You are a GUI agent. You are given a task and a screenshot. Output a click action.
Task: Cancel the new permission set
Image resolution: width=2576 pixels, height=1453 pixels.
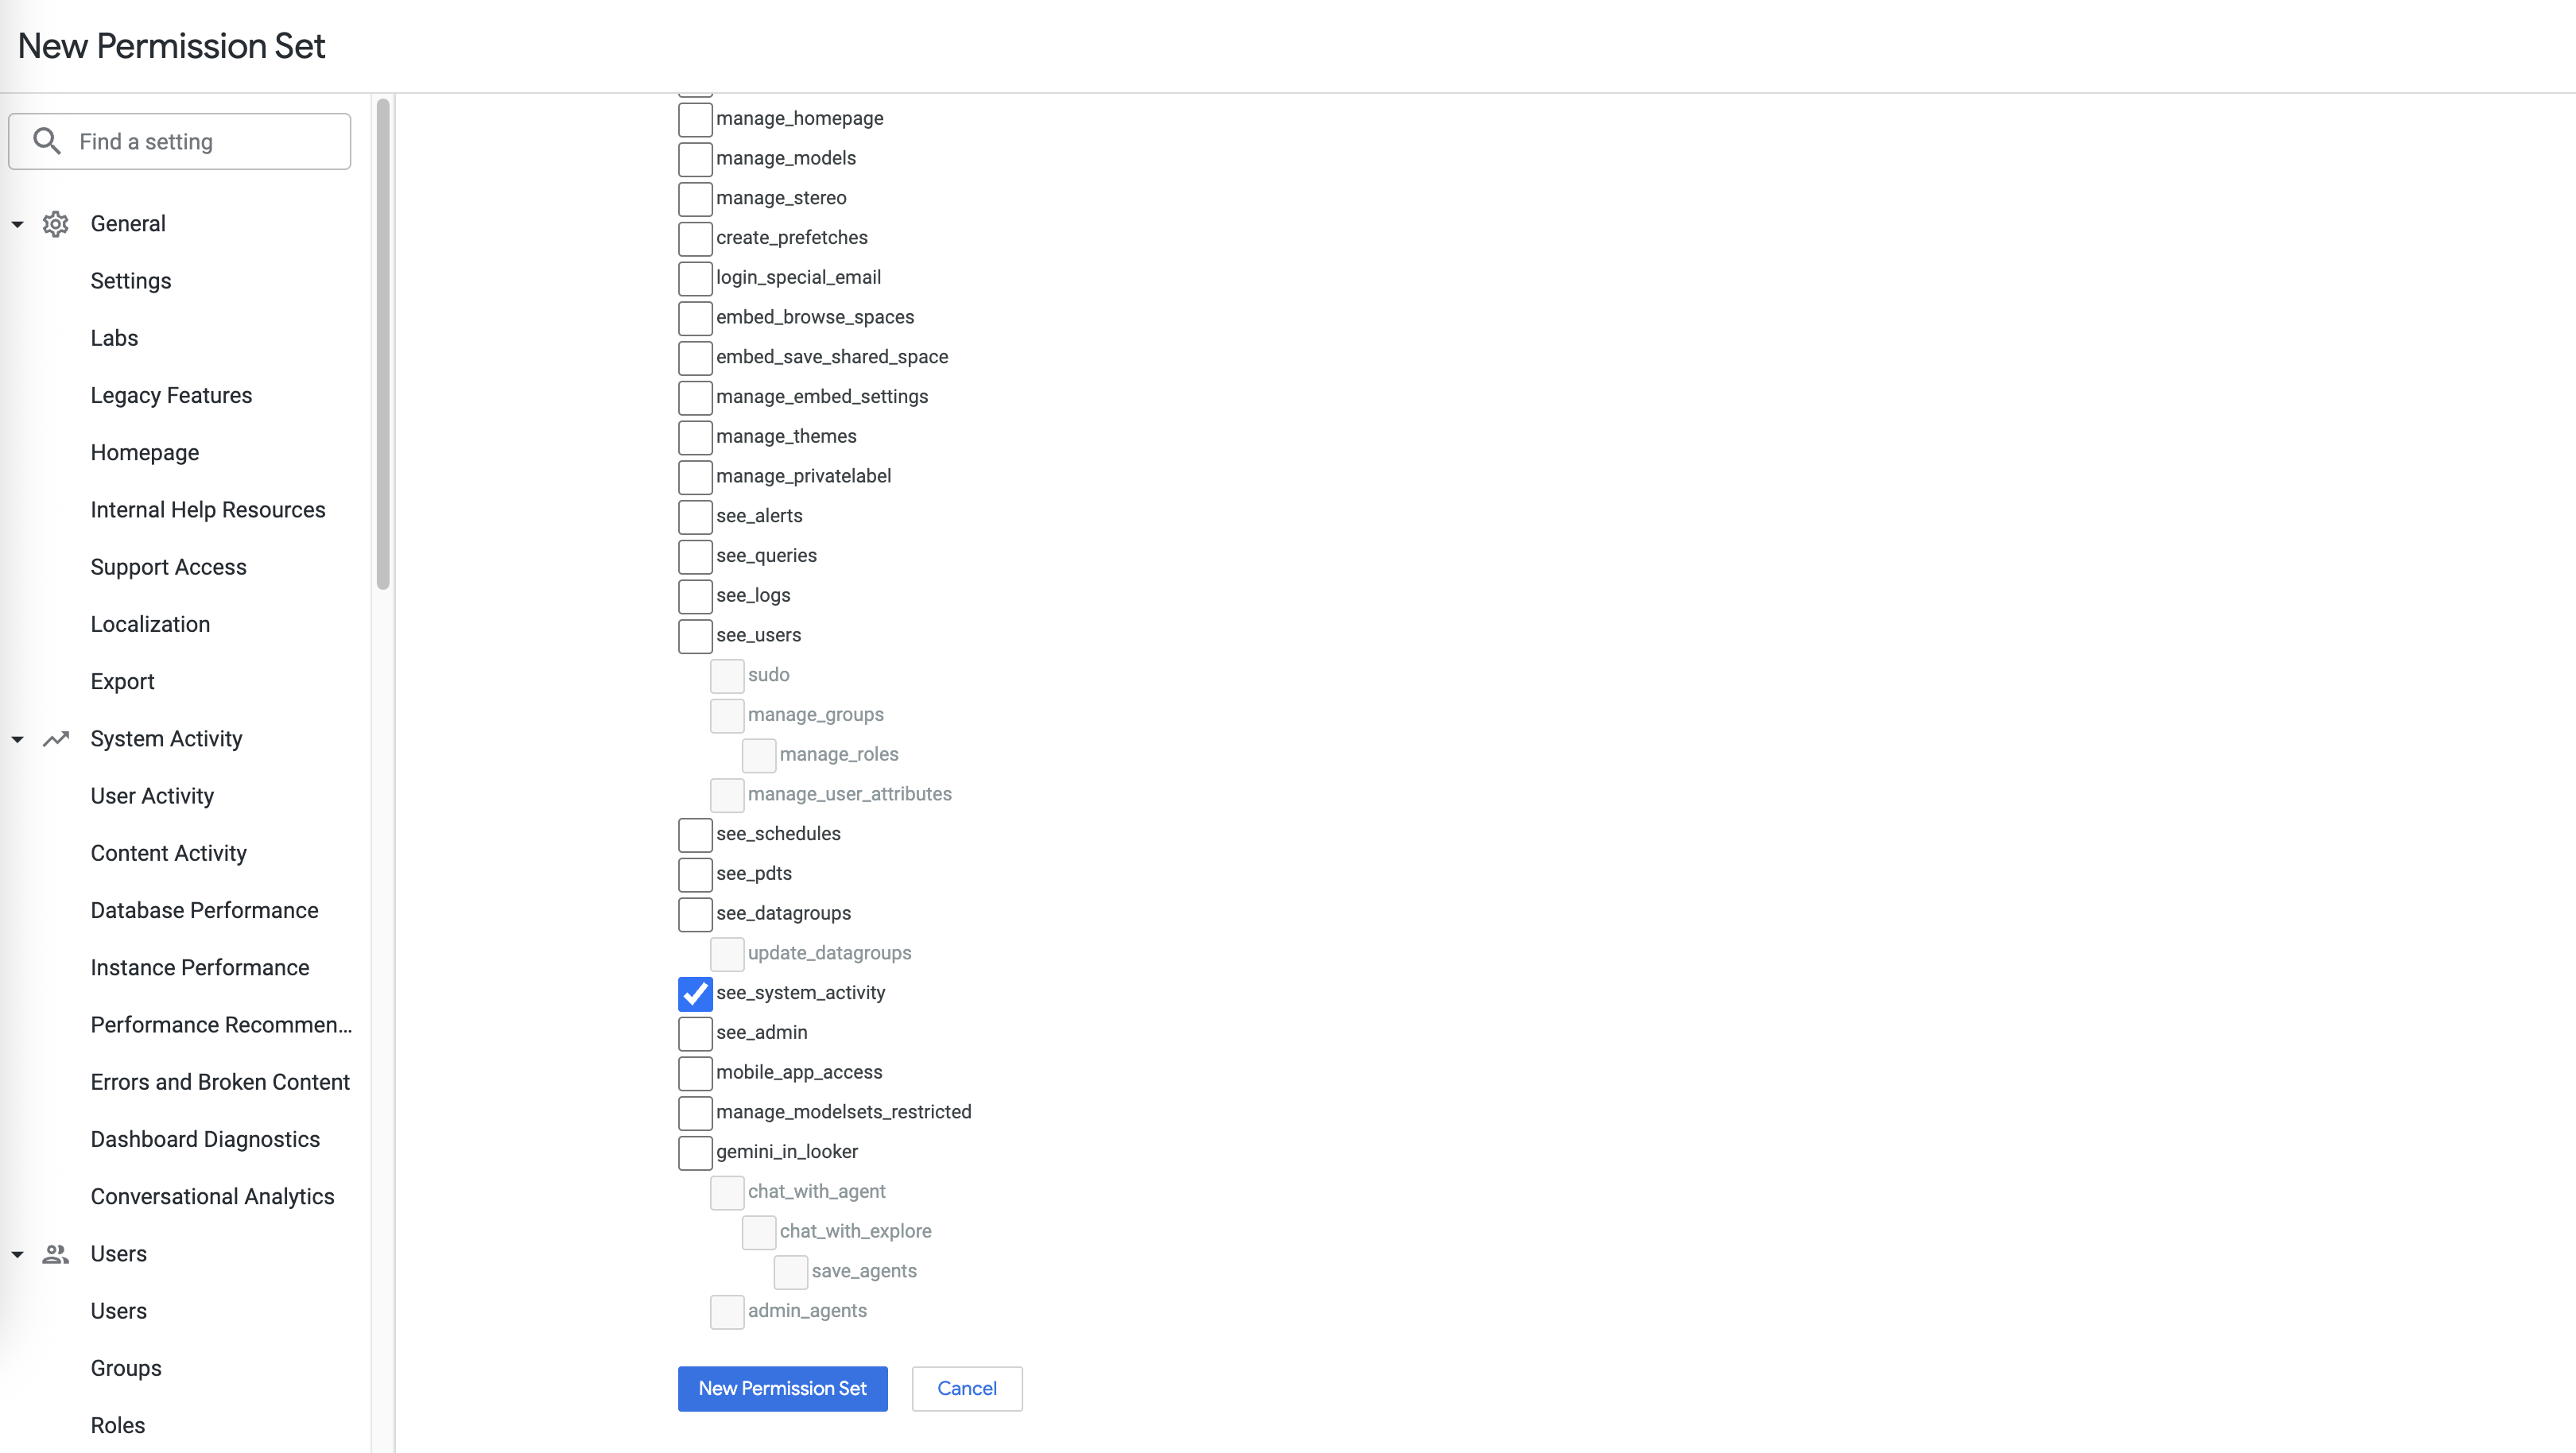pos(966,1388)
